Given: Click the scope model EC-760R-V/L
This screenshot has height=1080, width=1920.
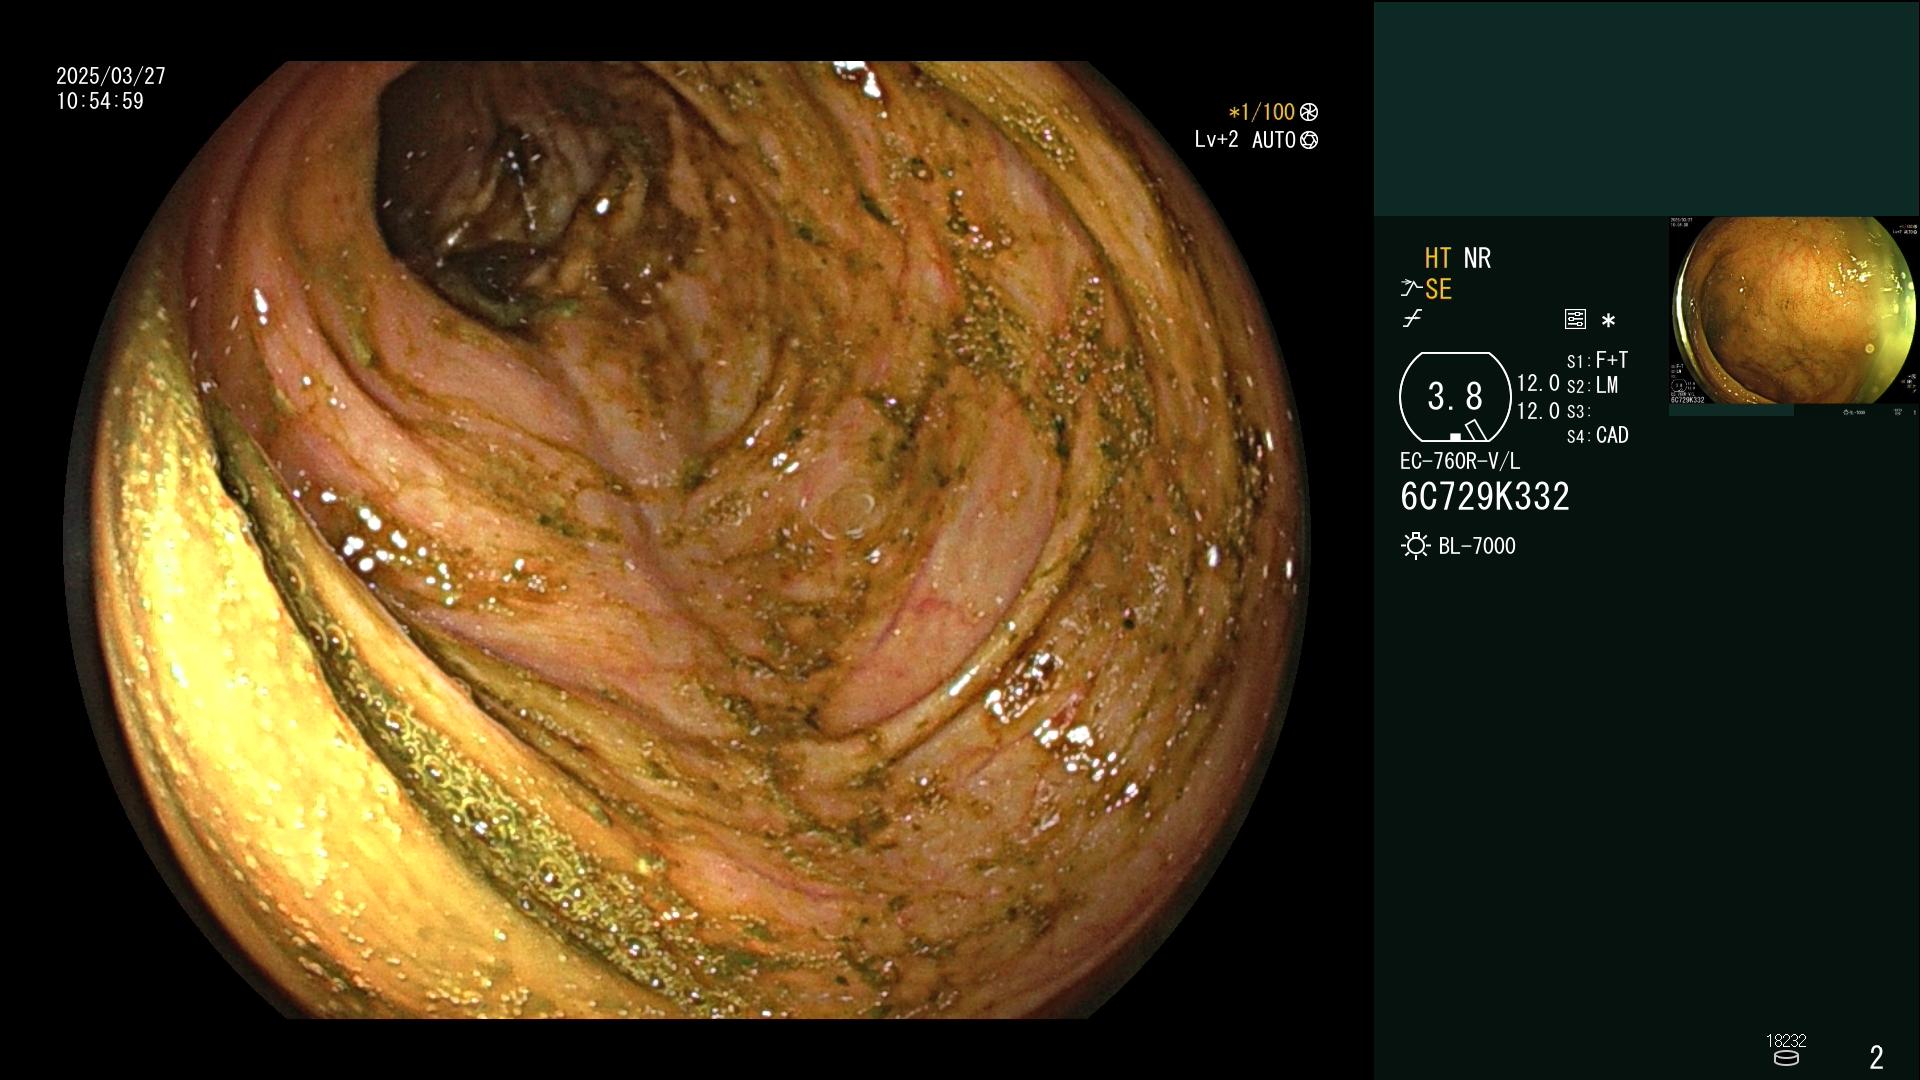Looking at the screenshot, I should pos(1460,462).
